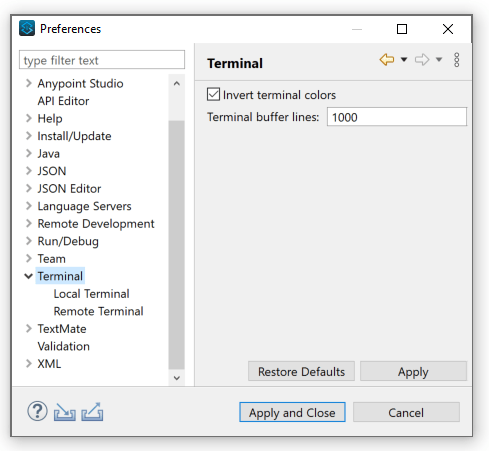
Task: Click the export preferences icon
Action: point(92,412)
